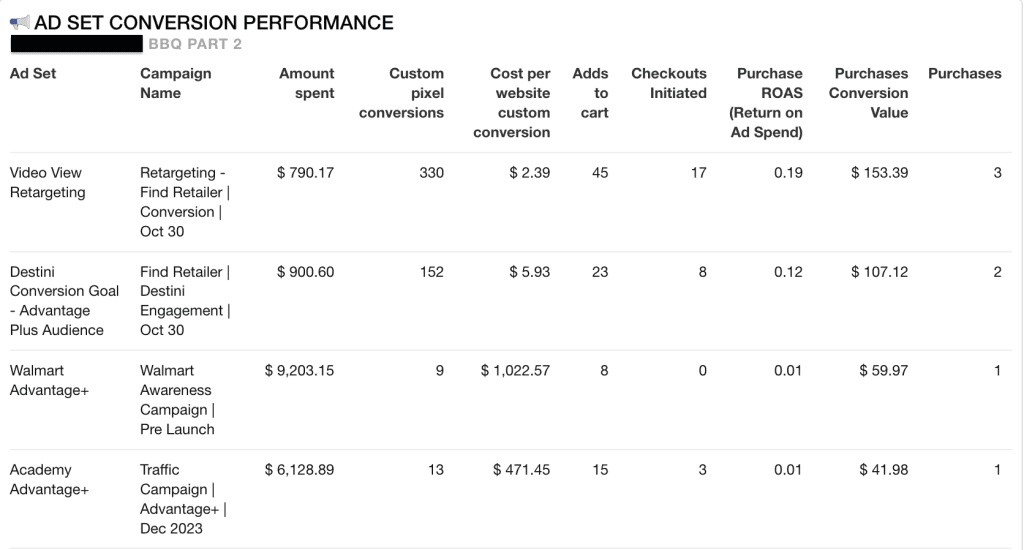Click the $ 9,203.15 amount spent cell
Viewport: 1024px width, 550px height.
299,371
